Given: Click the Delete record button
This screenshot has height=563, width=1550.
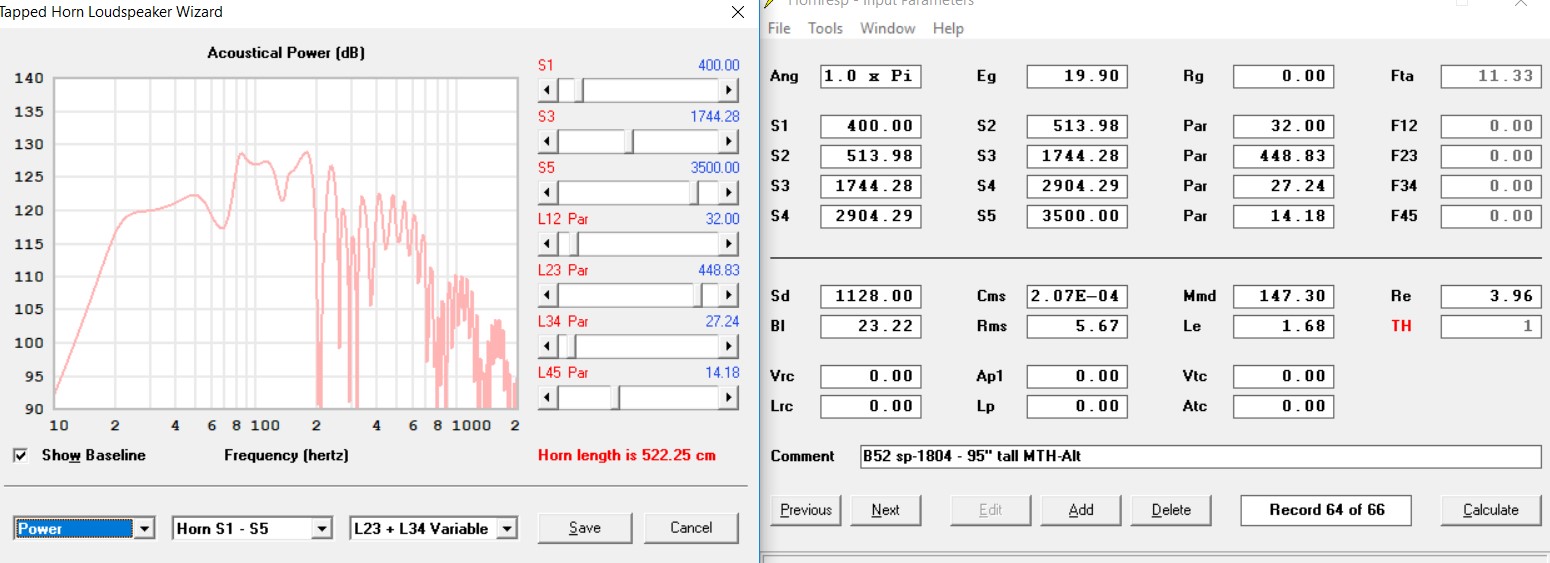Looking at the screenshot, I should 1171,510.
